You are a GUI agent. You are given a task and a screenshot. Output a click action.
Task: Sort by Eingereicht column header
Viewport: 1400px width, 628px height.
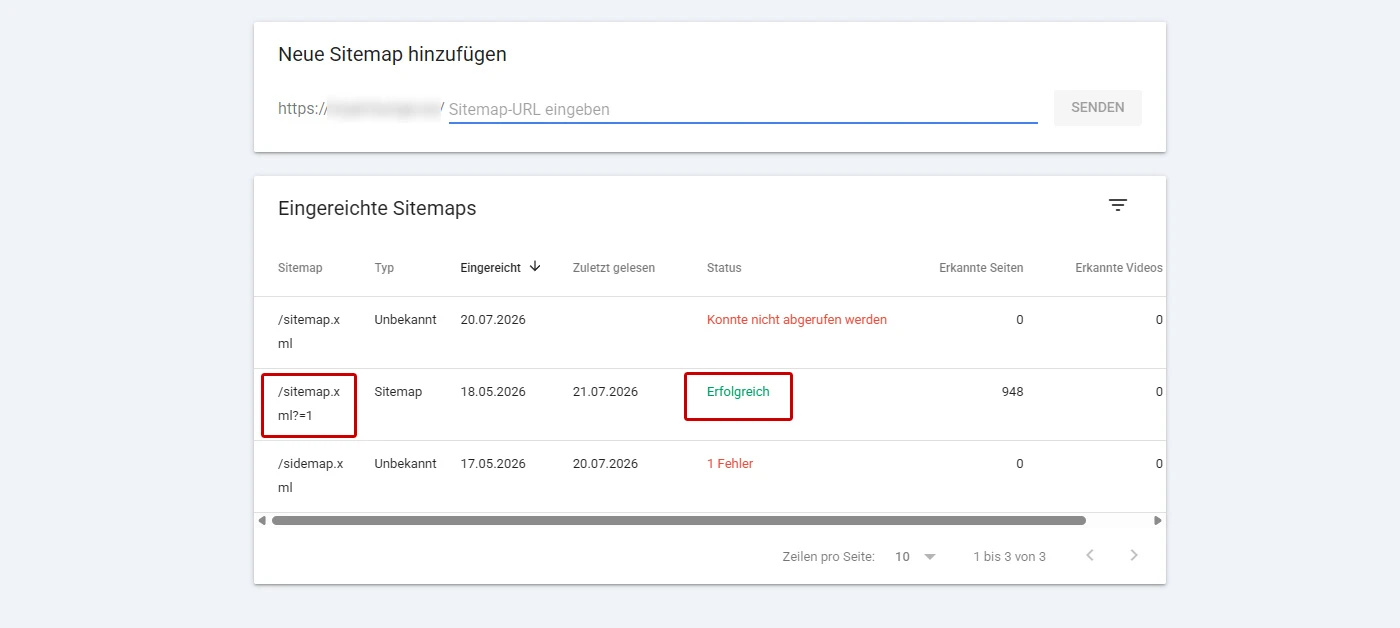[x=490, y=267]
